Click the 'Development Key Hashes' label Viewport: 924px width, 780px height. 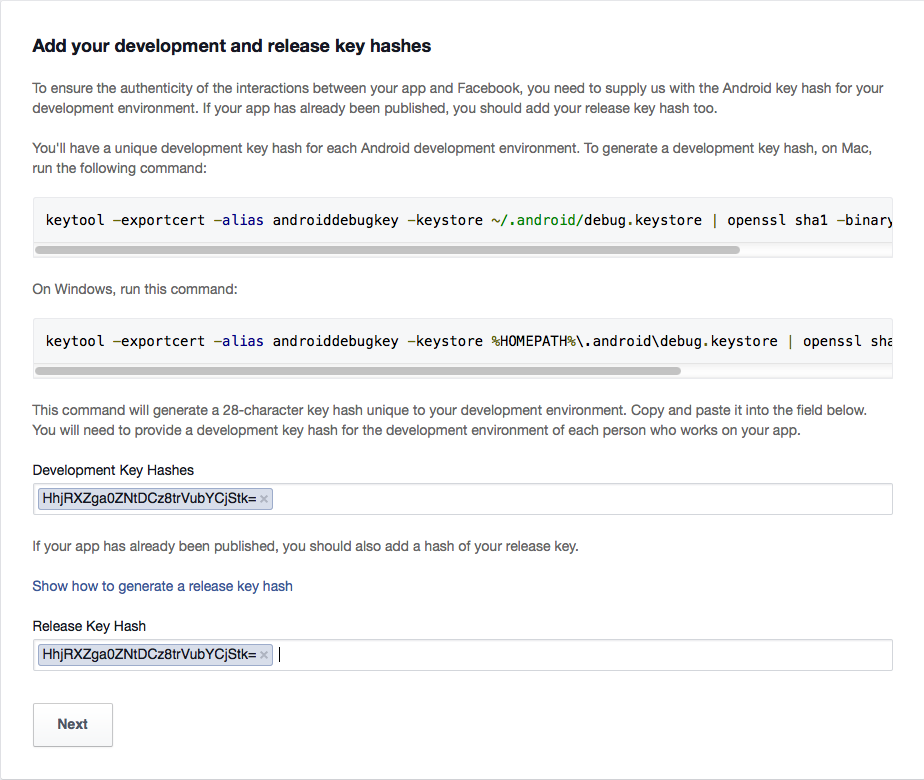click(x=113, y=470)
